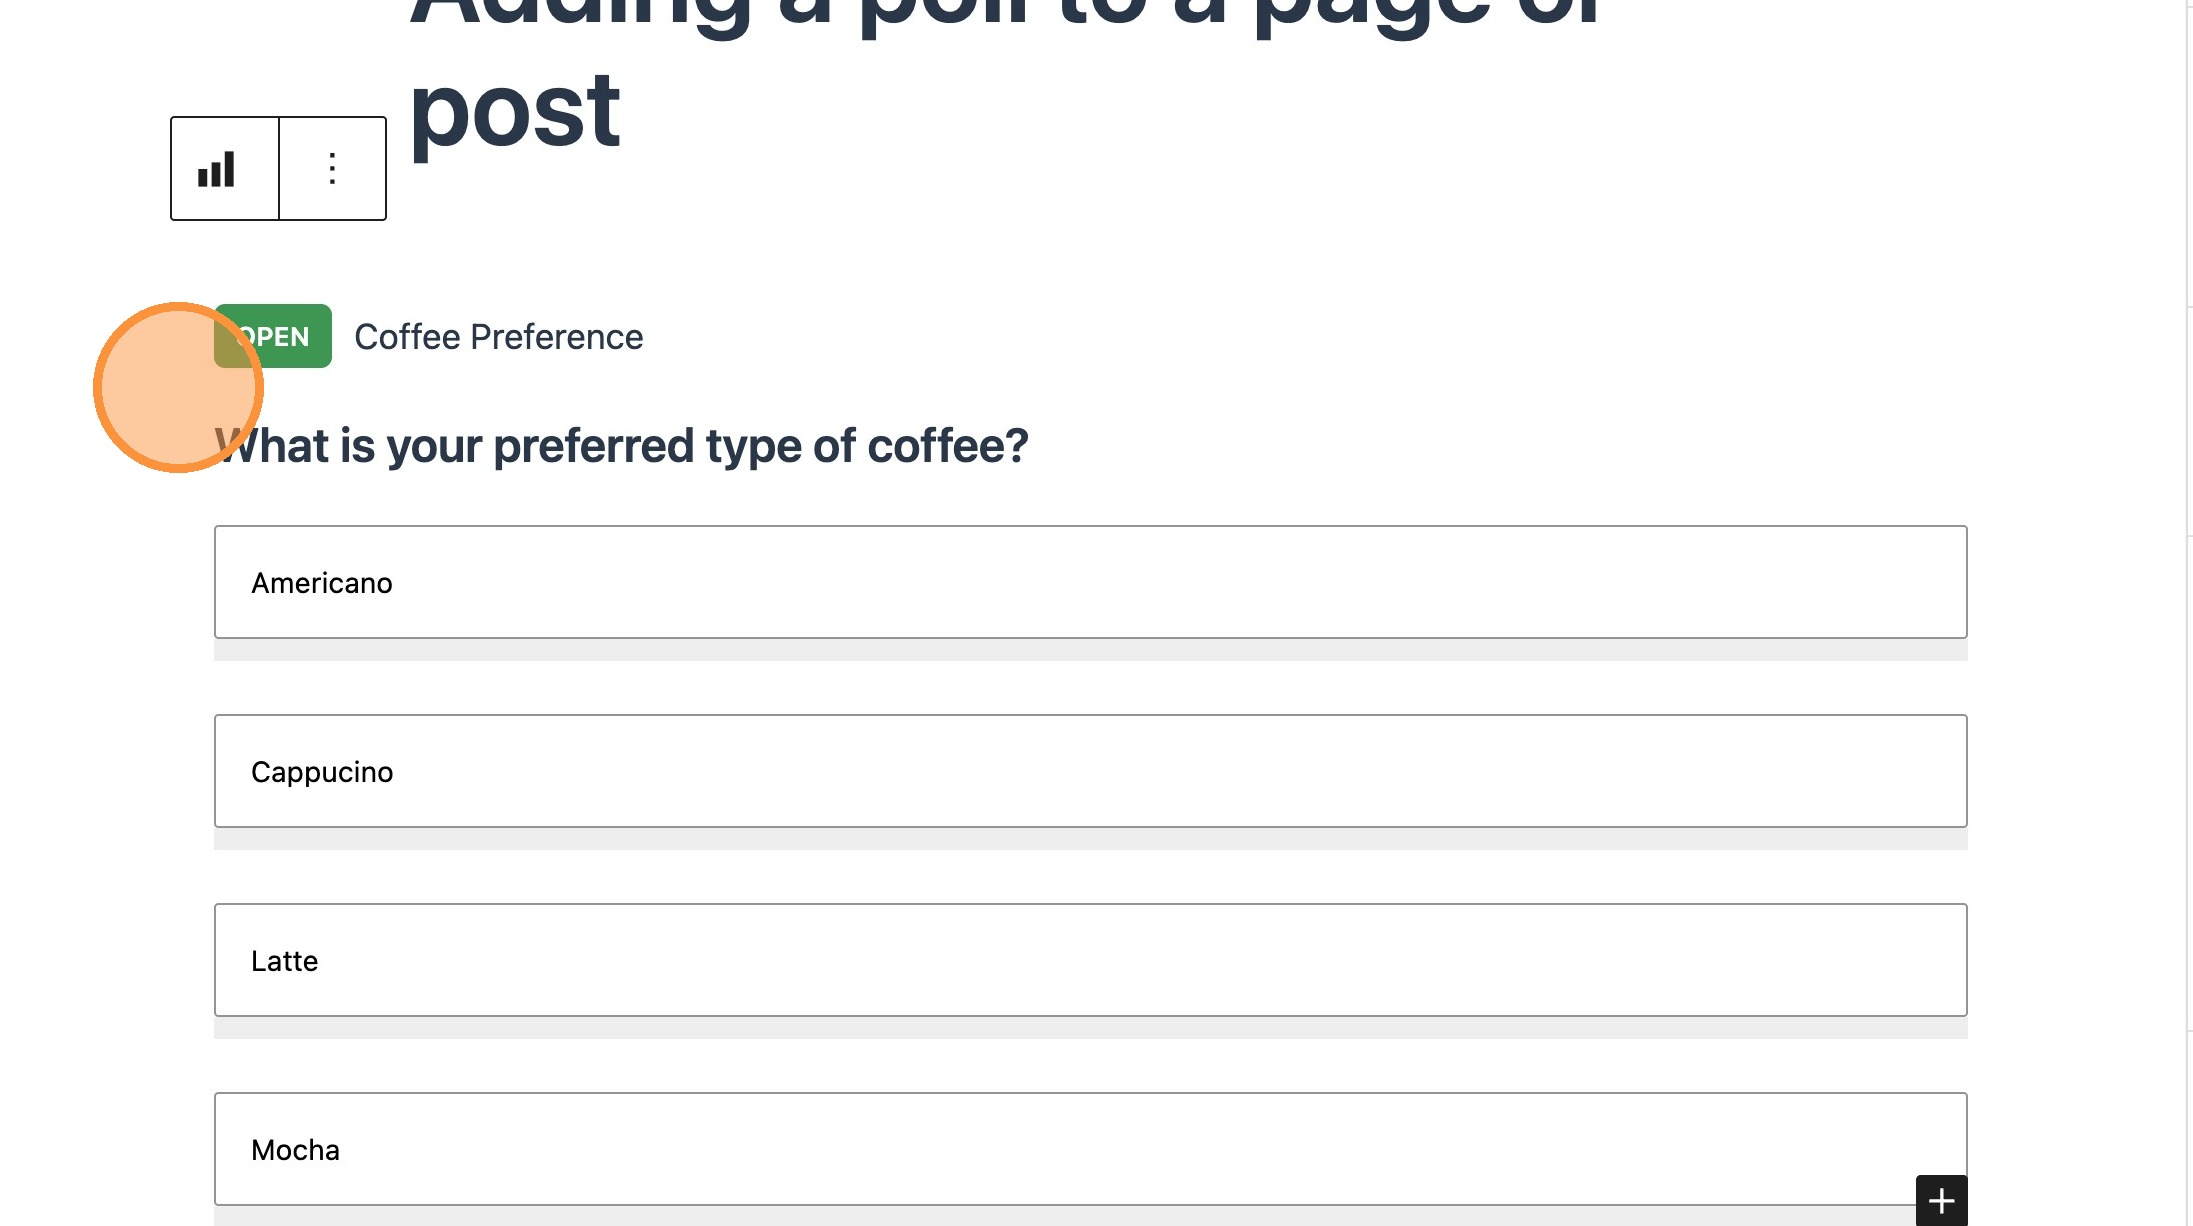
Task: Click the vertical scrollbar at right edge
Action: (x=2189, y=600)
